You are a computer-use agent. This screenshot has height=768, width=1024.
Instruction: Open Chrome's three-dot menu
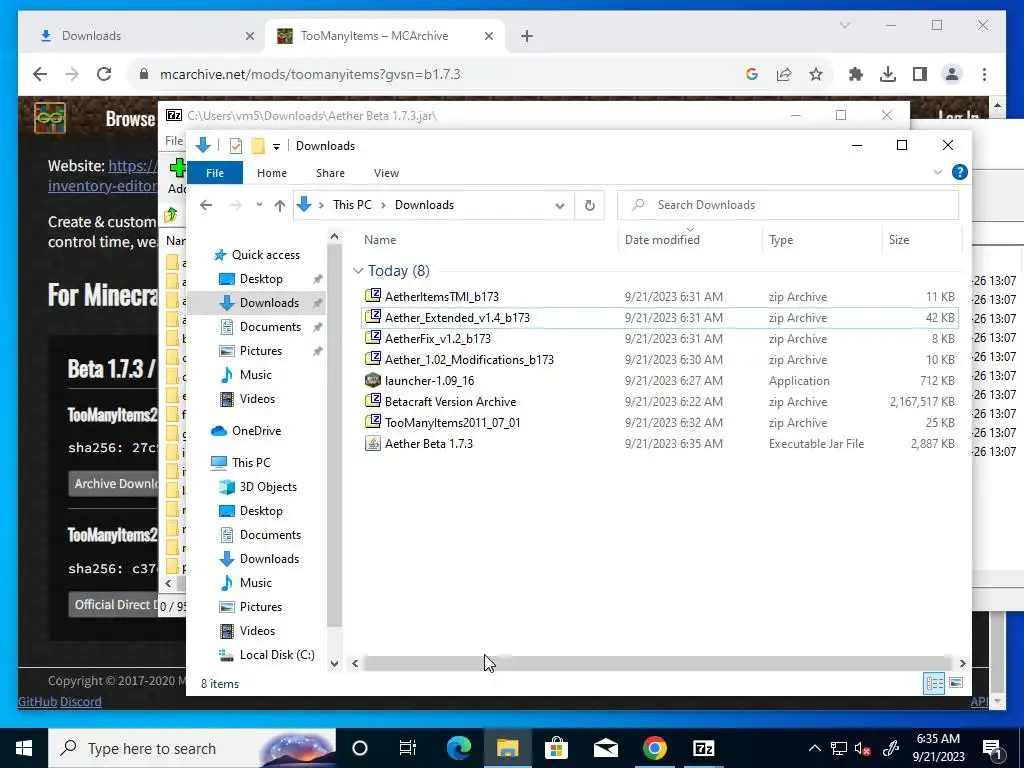click(x=984, y=74)
